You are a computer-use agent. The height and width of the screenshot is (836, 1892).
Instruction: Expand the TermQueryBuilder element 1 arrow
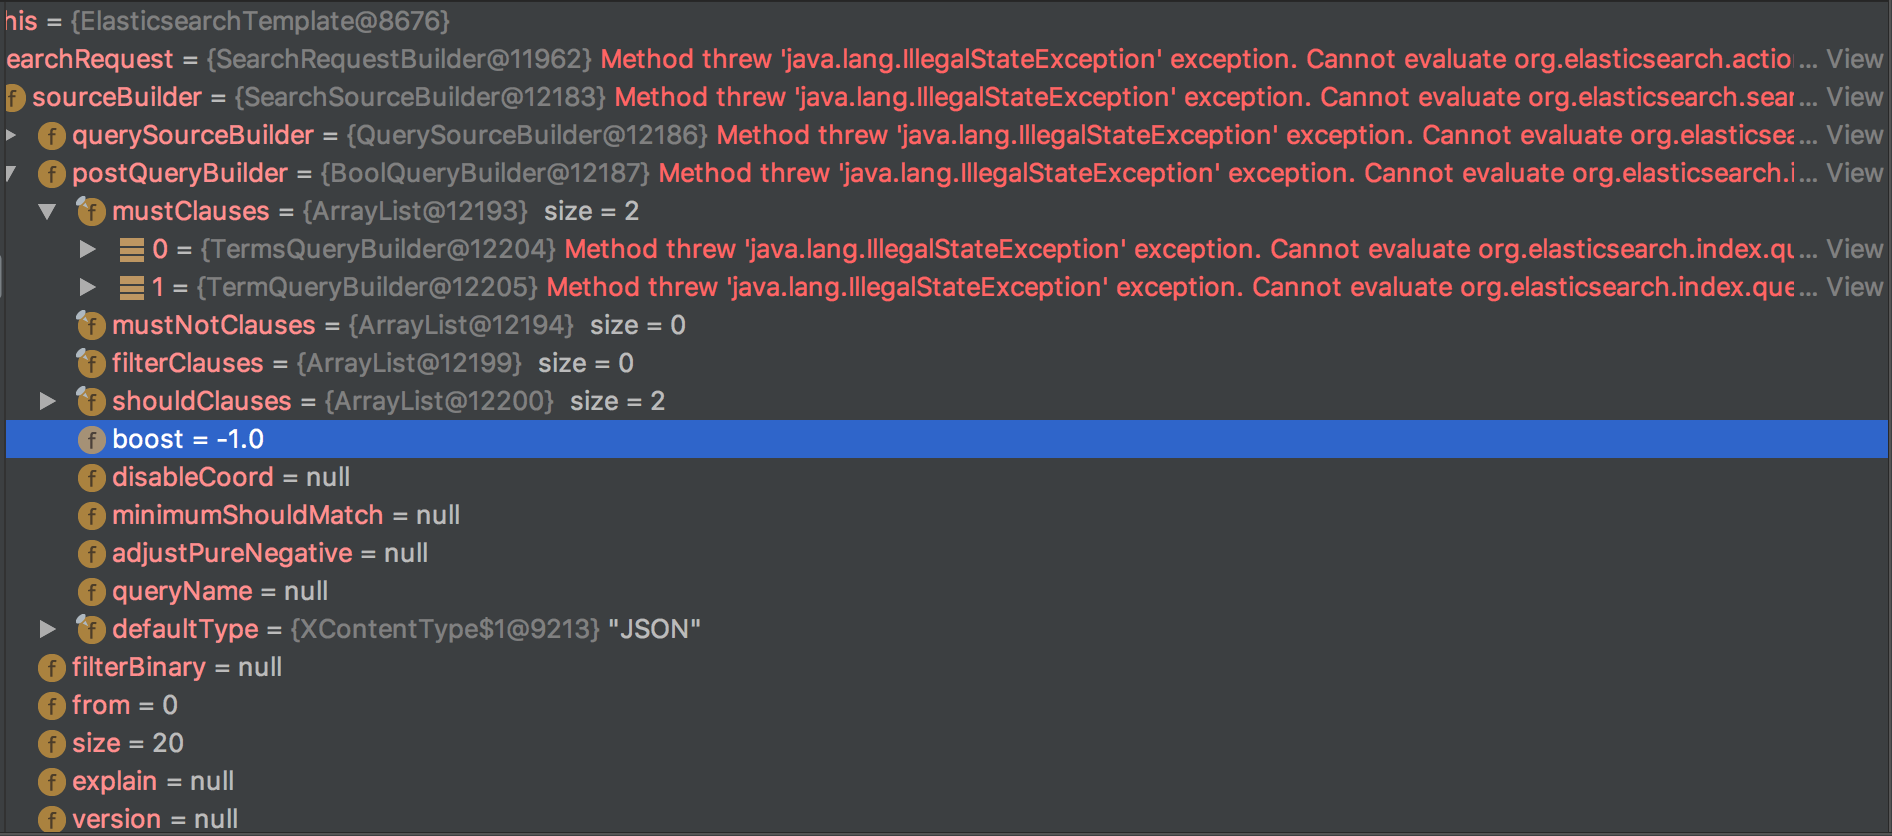click(88, 287)
